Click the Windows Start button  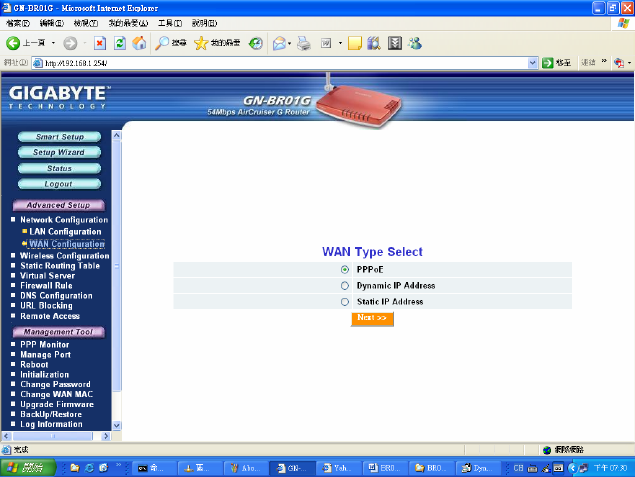point(28,468)
